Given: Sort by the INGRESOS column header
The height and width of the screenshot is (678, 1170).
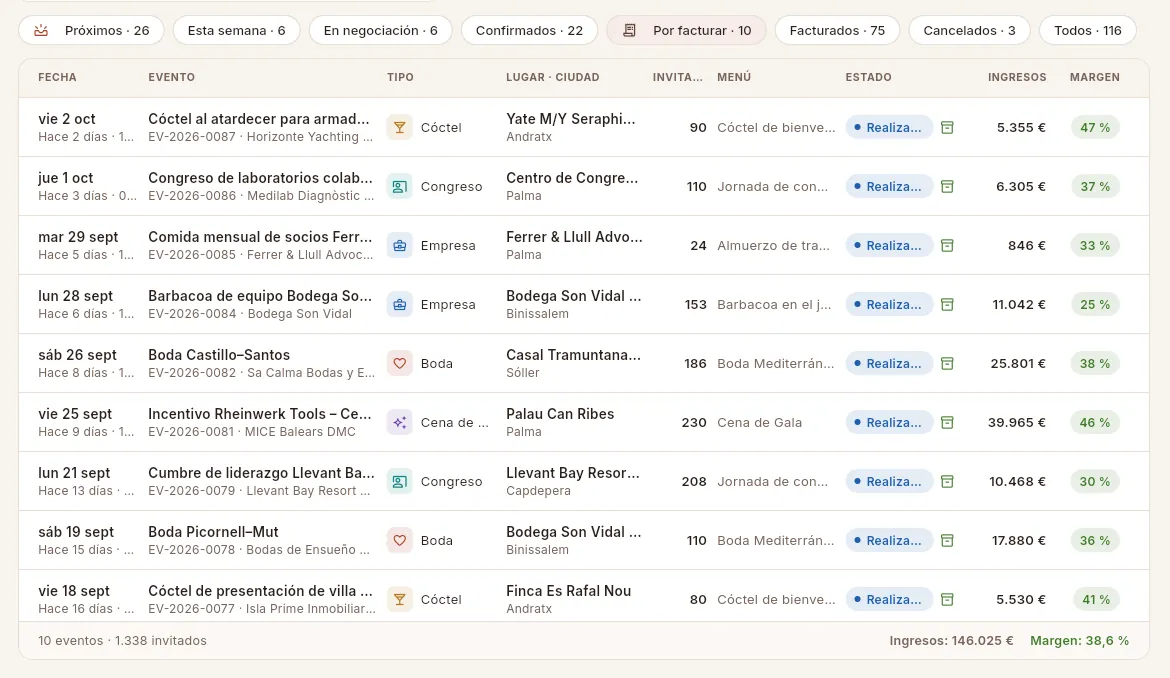Looking at the screenshot, I should 1017,77.
